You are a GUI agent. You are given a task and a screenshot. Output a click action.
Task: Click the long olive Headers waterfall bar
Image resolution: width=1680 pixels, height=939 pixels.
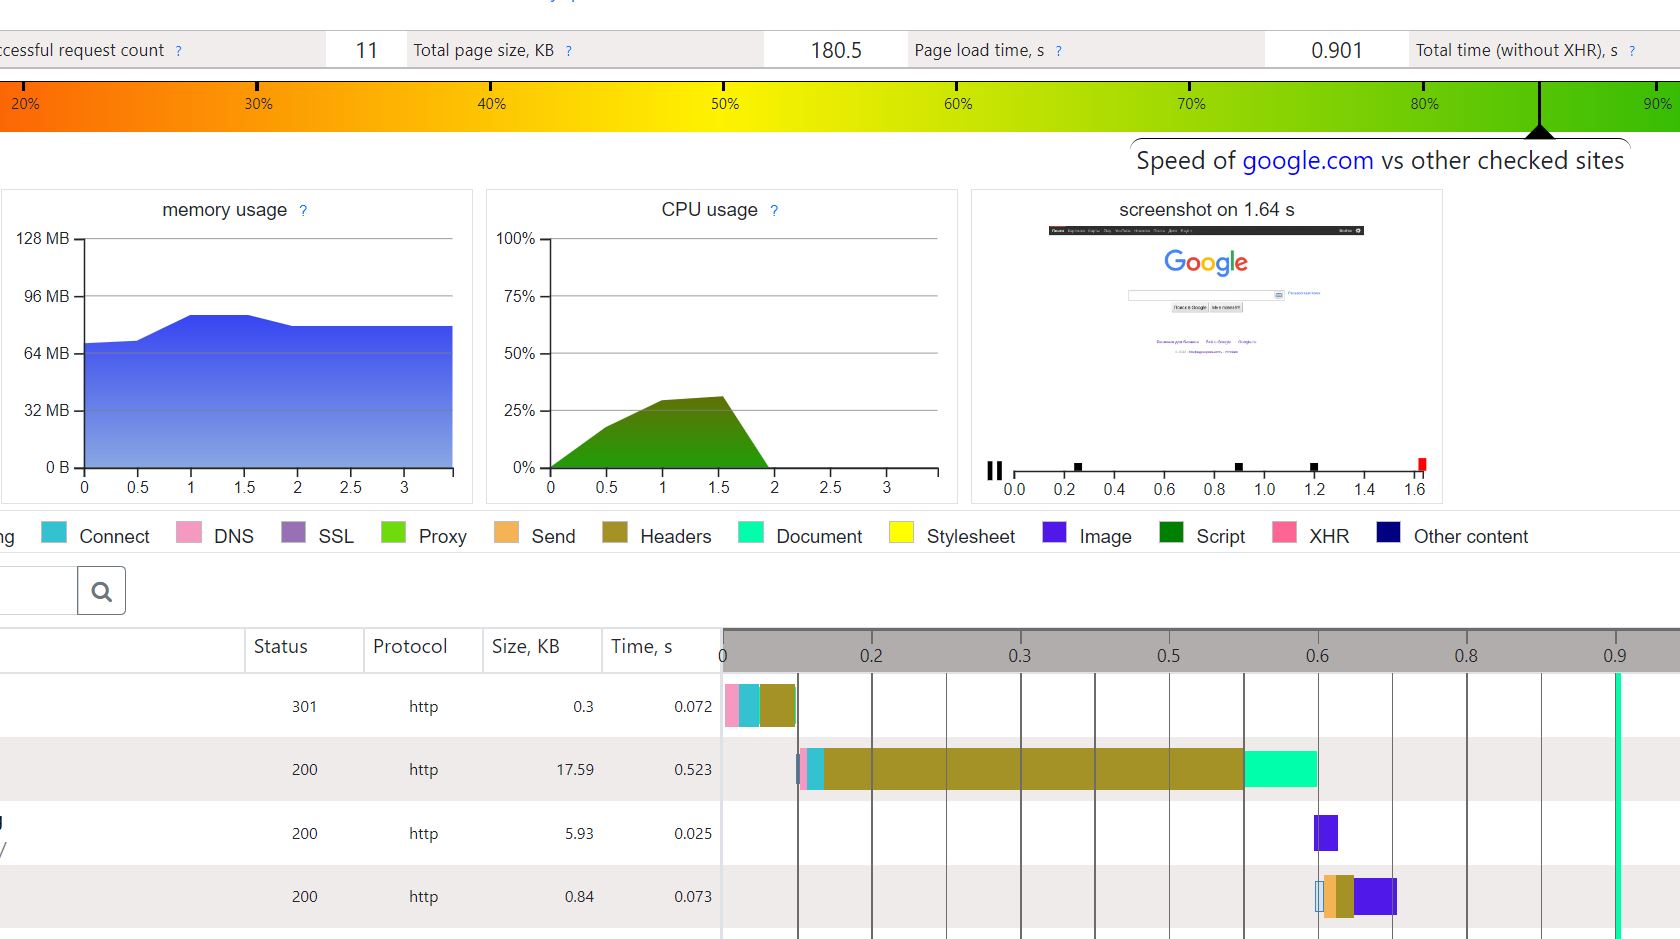click(x=1034, y=769)
